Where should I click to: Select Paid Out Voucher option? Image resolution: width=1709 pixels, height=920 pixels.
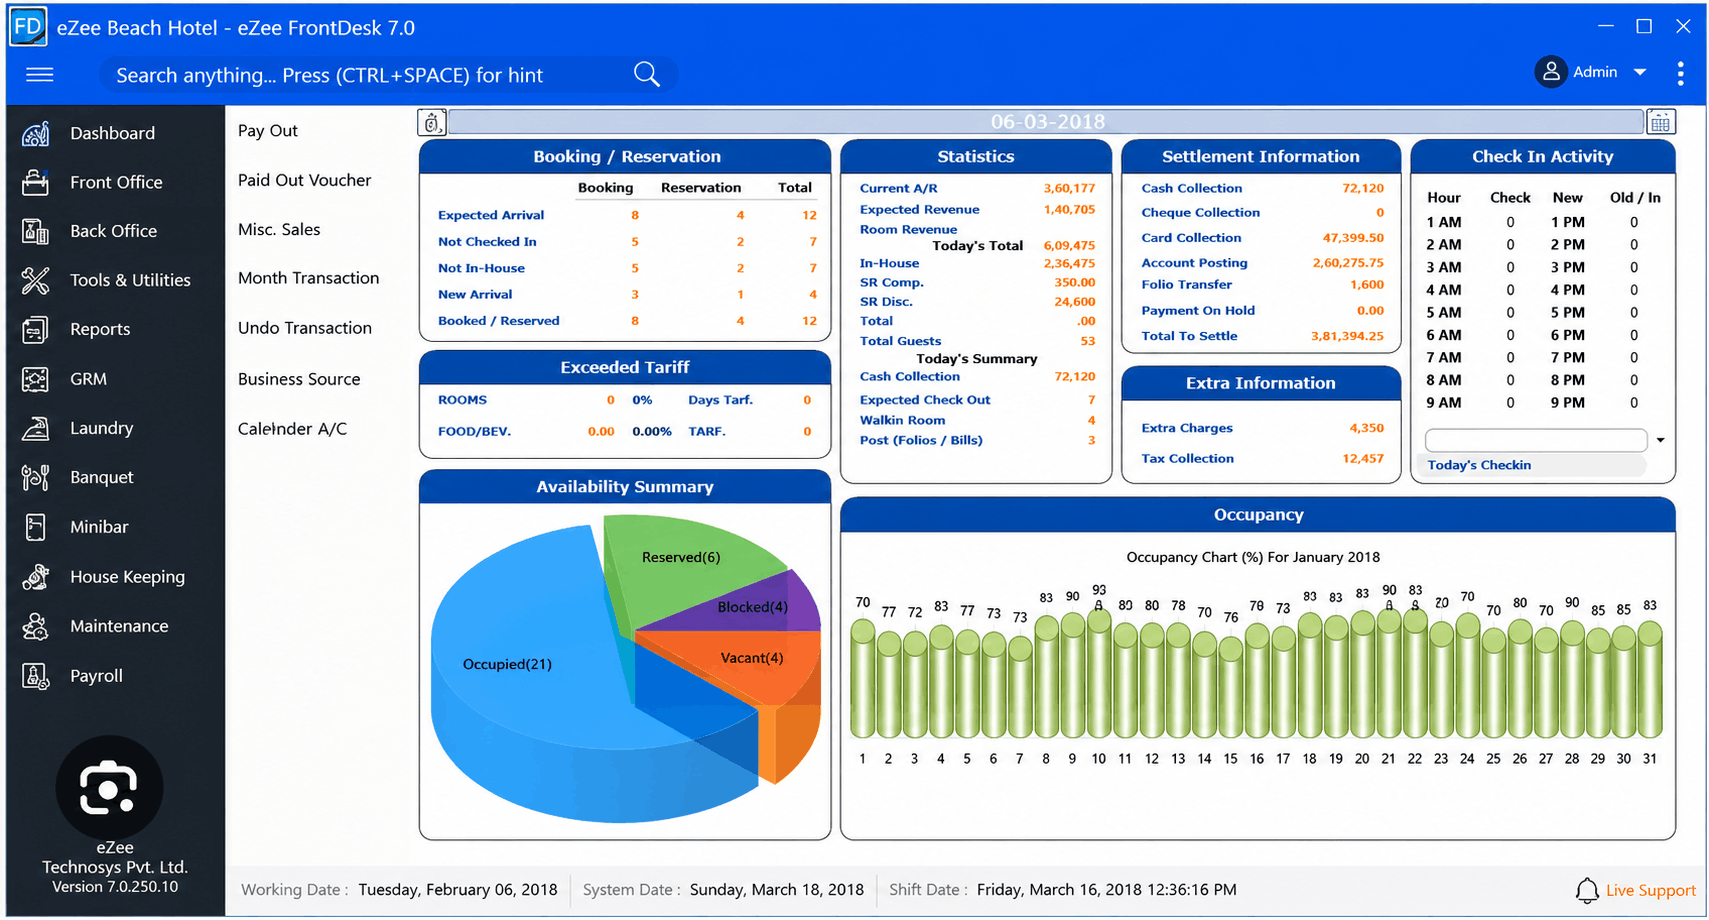point(304,180)
